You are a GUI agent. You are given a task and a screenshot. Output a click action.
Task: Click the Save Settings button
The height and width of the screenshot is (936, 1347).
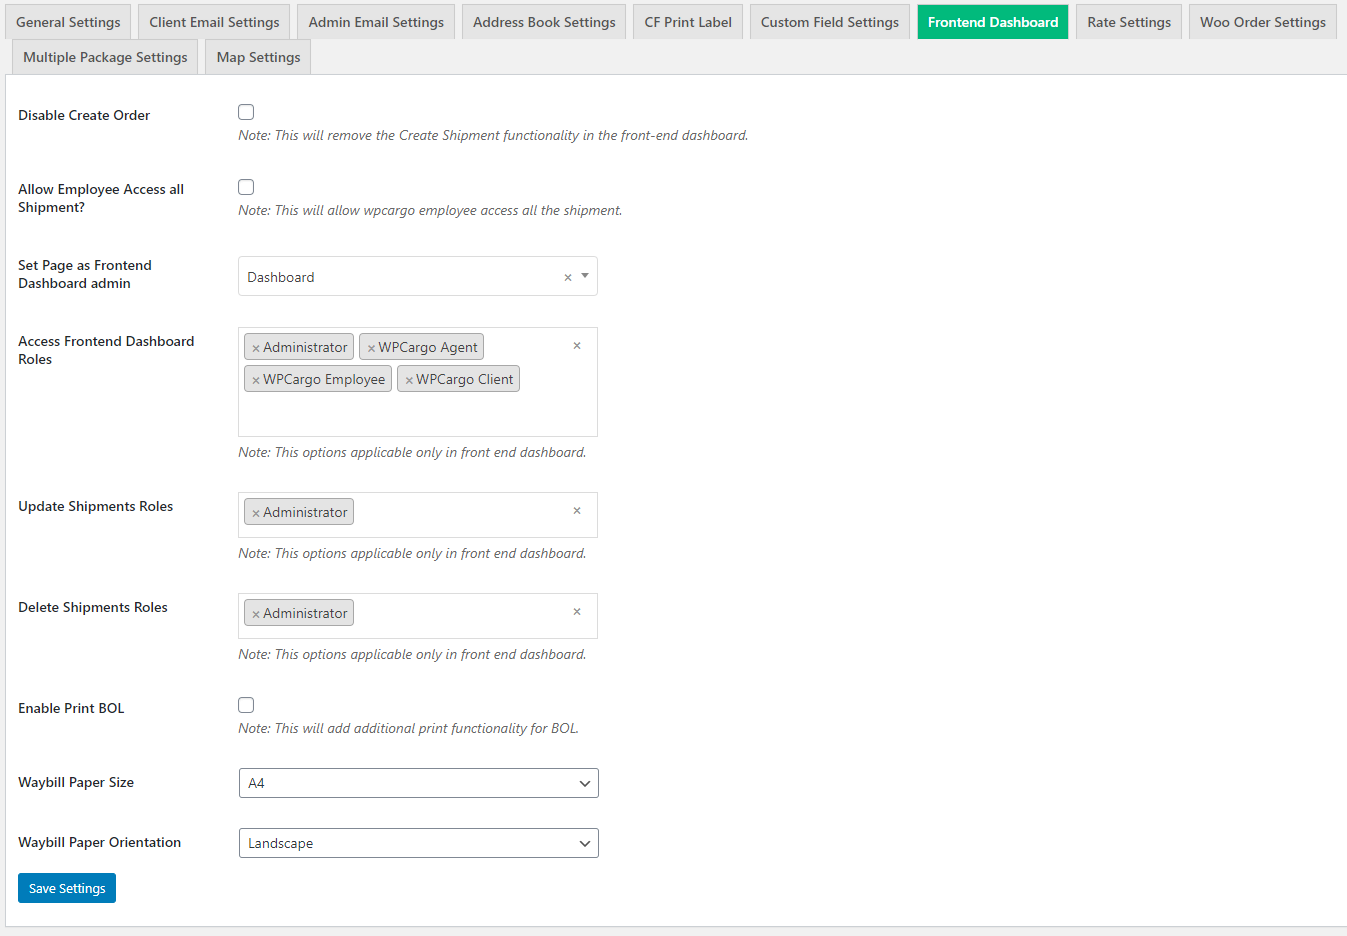point(67,888)
